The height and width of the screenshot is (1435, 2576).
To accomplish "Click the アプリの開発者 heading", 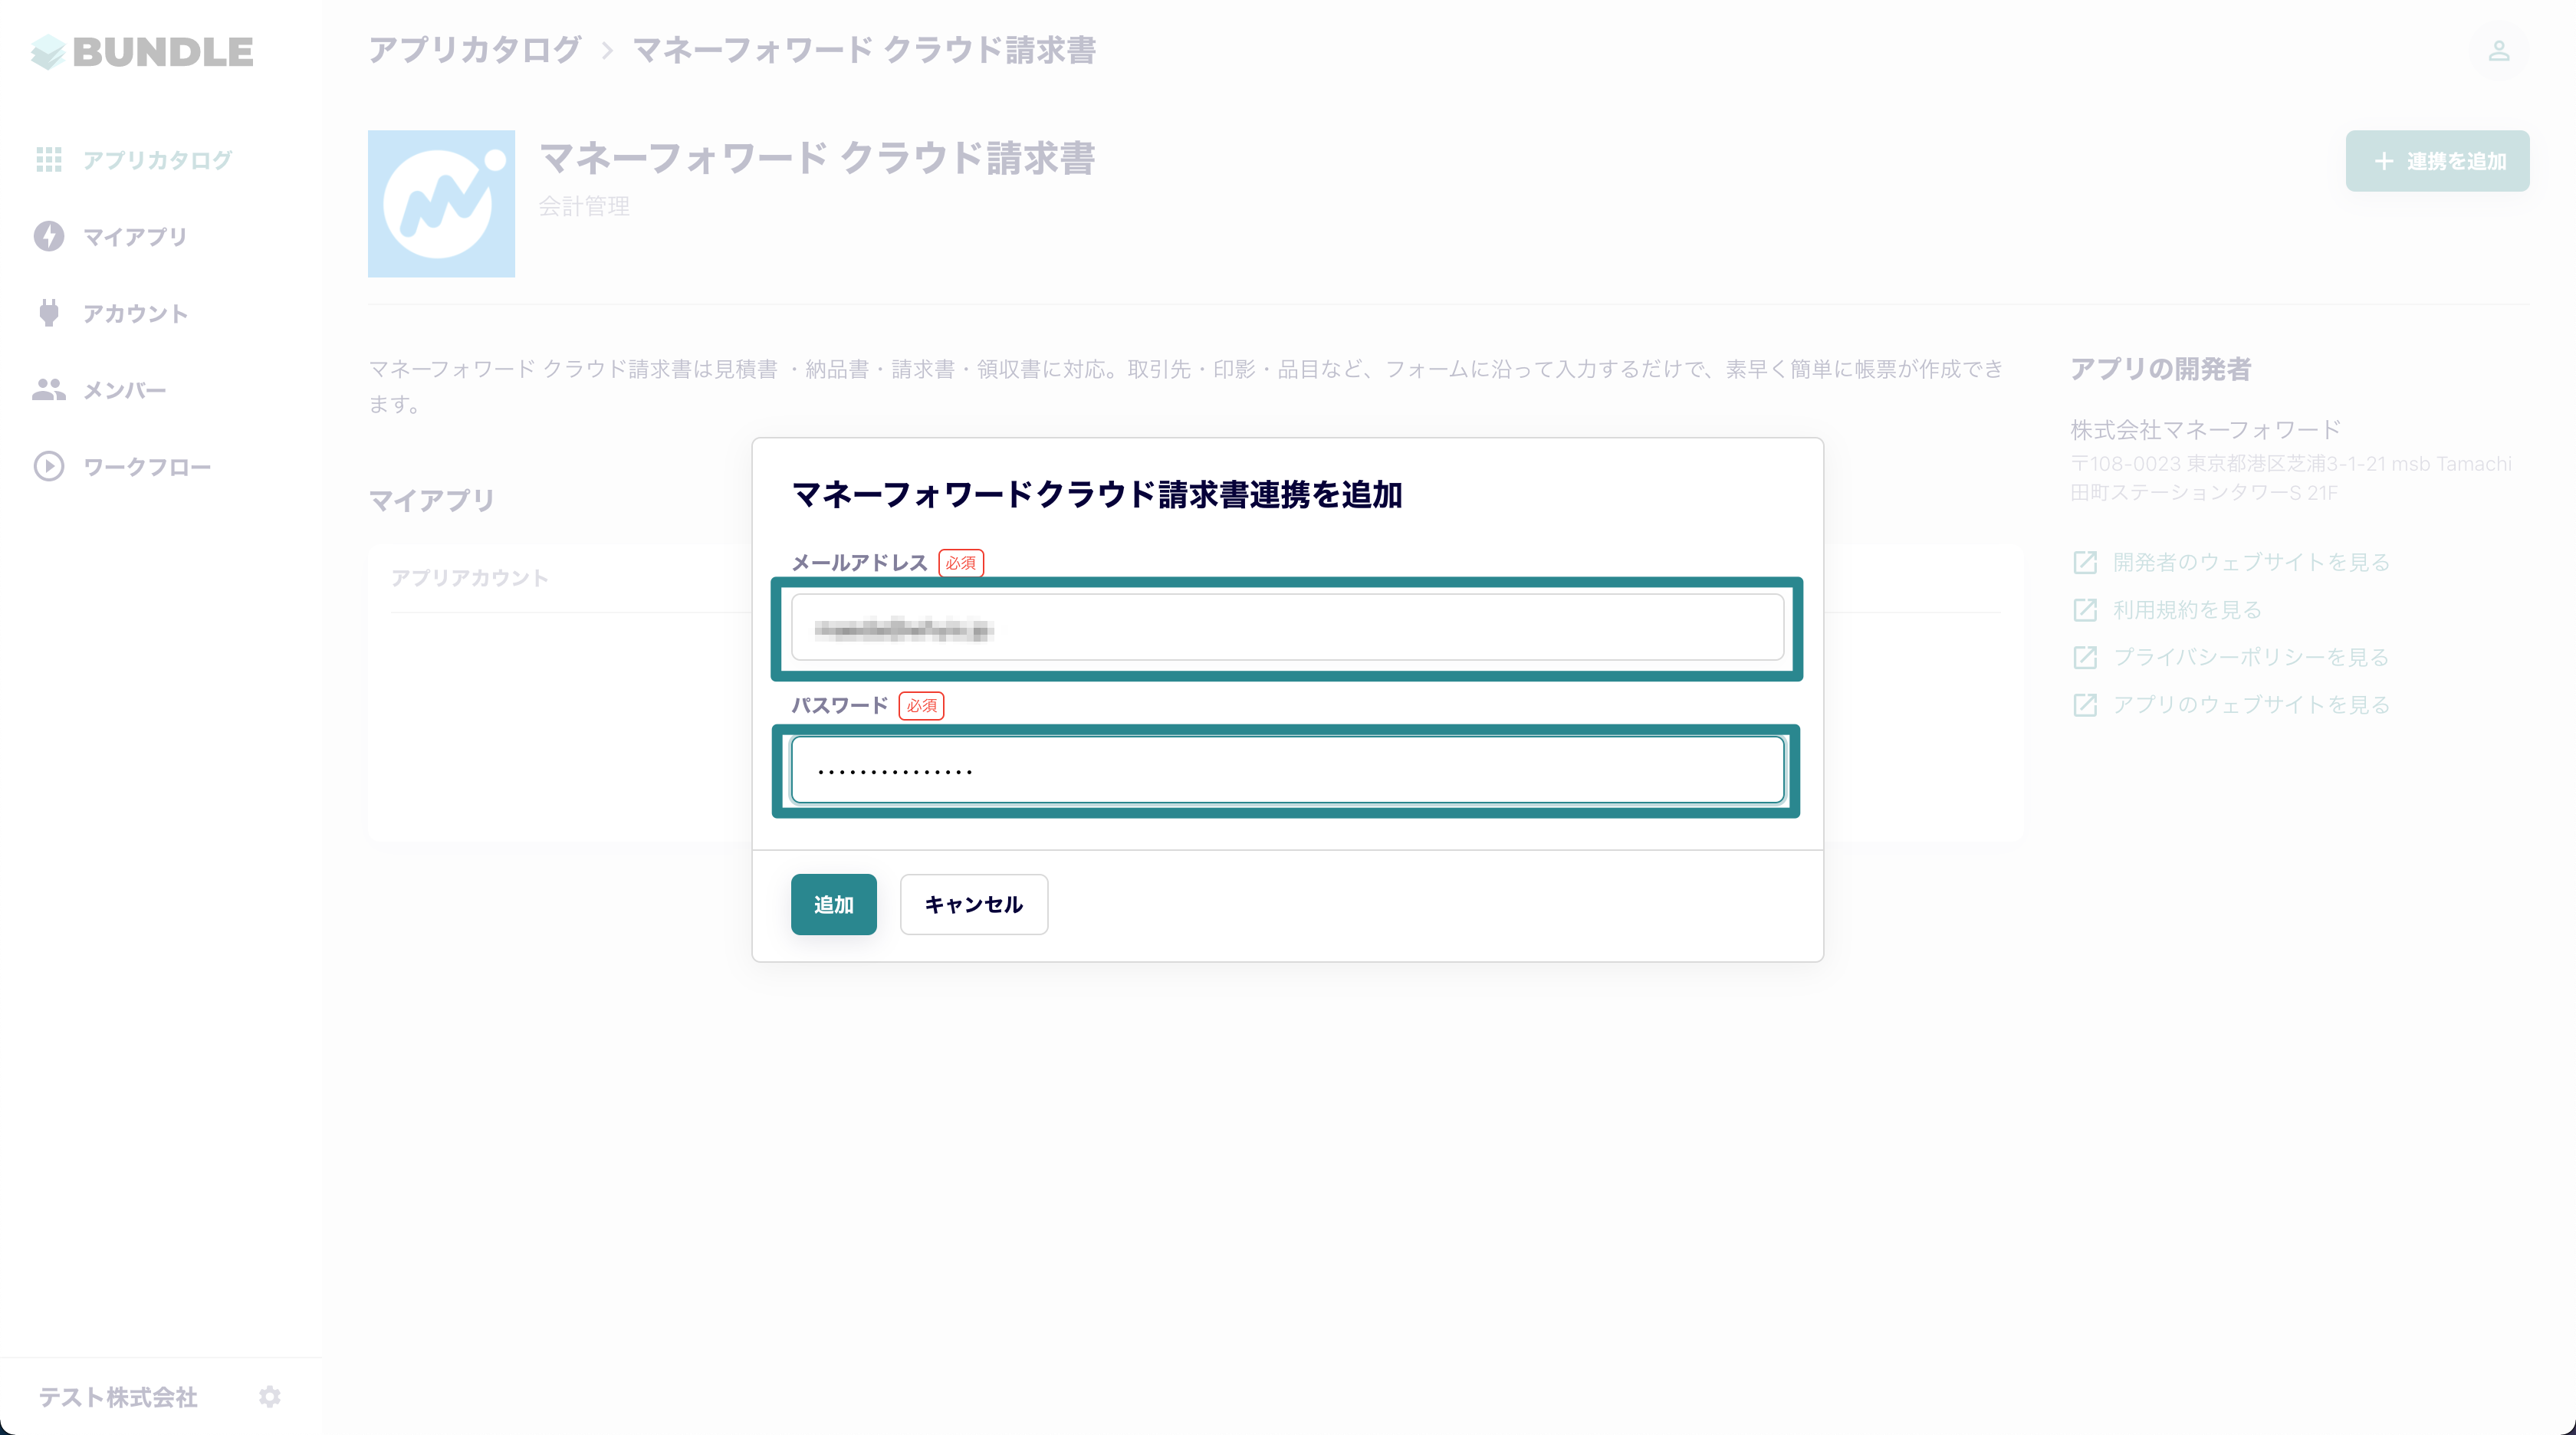I will 2160,369.
